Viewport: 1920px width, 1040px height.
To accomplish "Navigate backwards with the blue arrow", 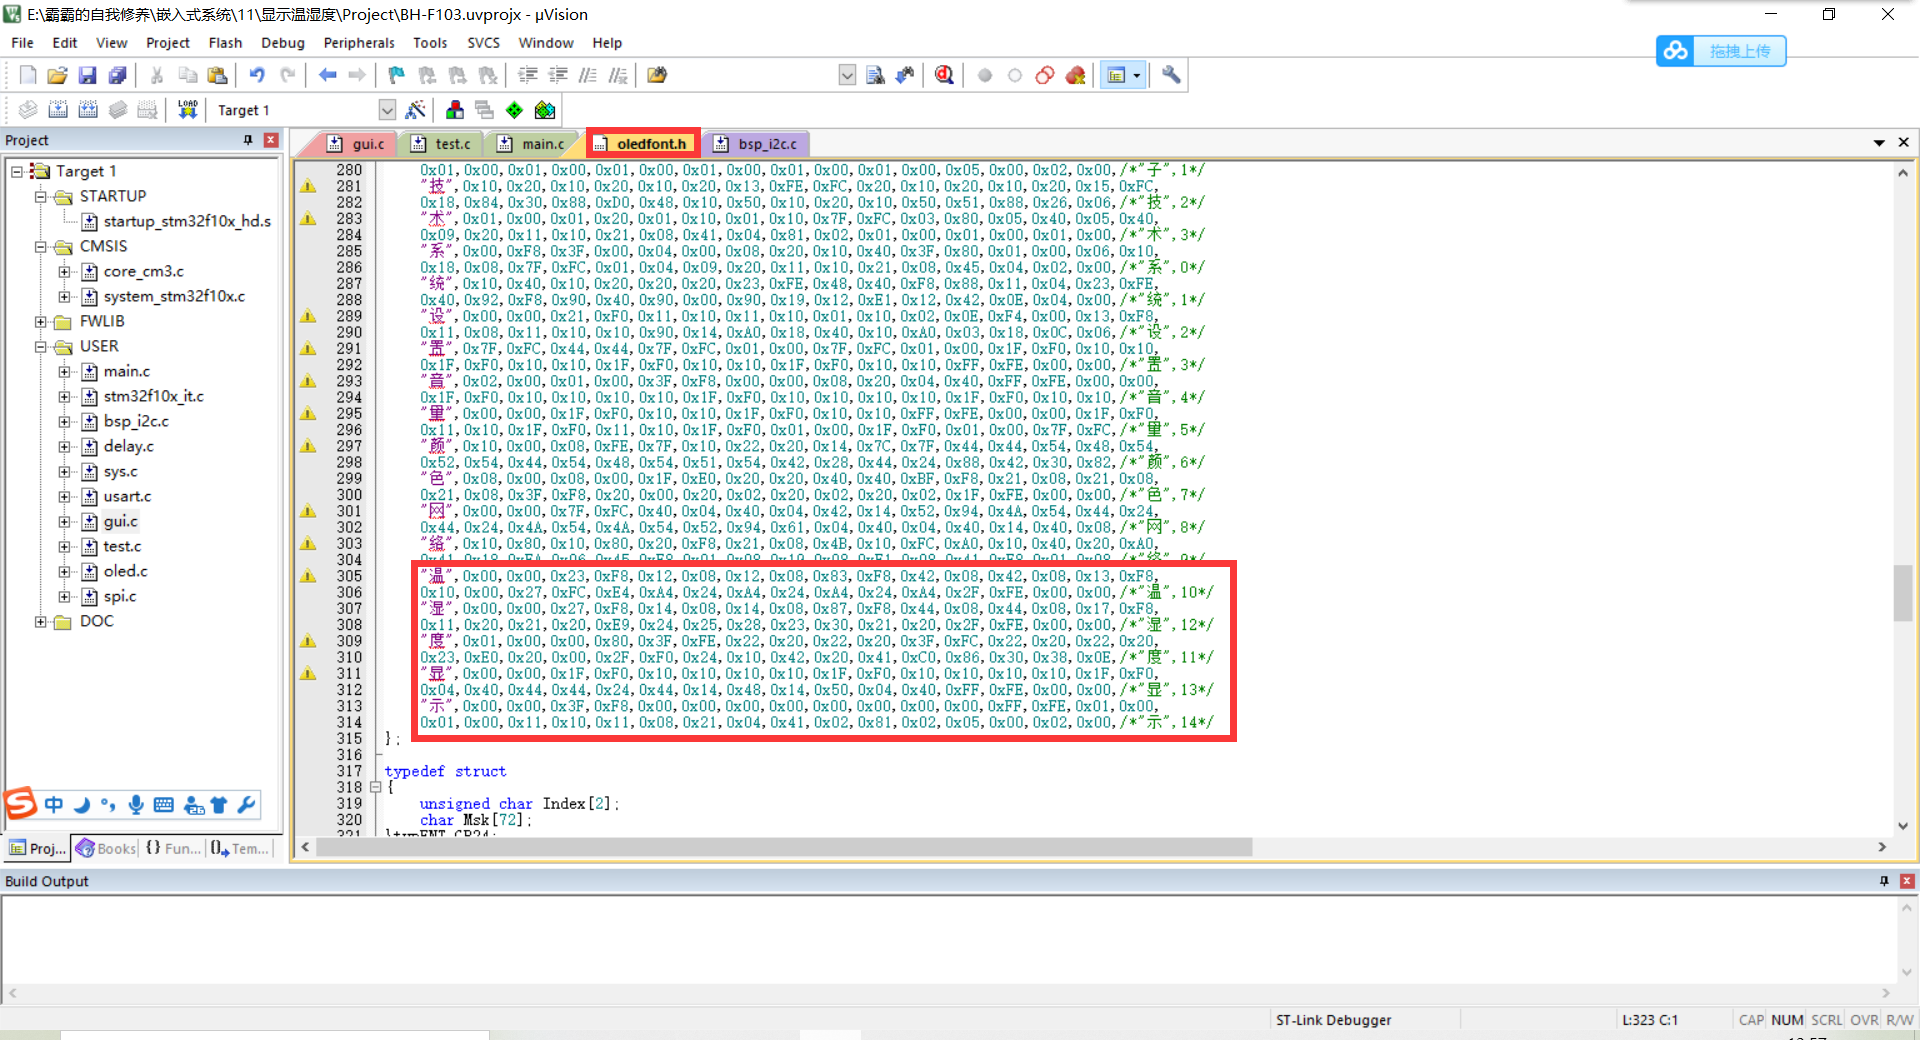I will (327, 75).
